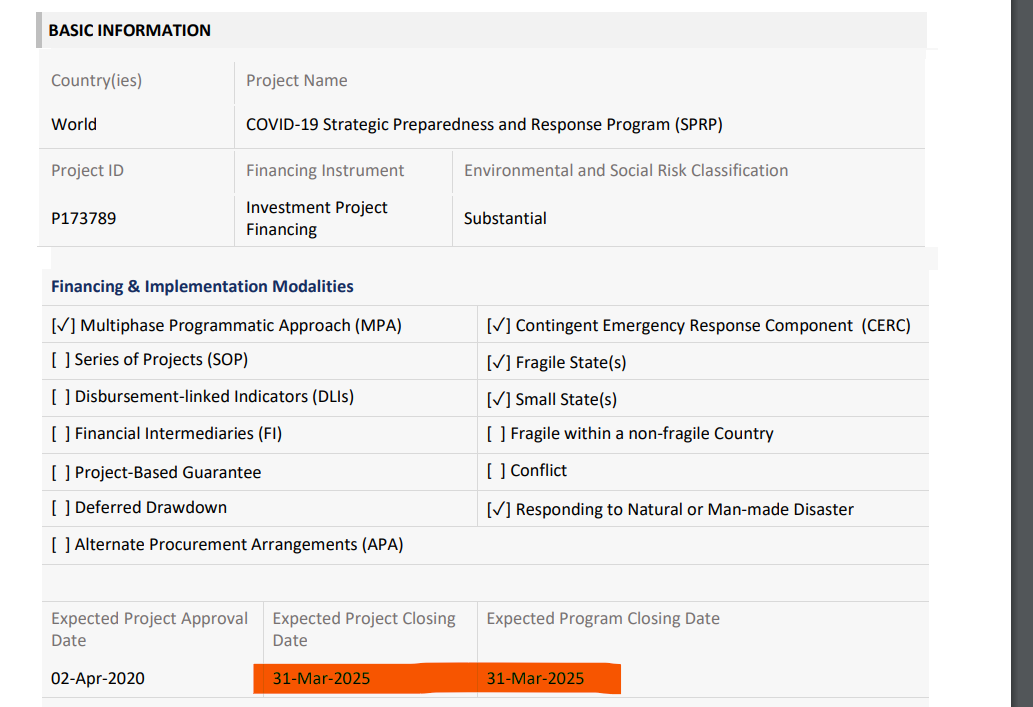Image resolution: width=1033 pixels, height=707 pixels.
Task: Click the Project ID field label
Action: point(88,171)
